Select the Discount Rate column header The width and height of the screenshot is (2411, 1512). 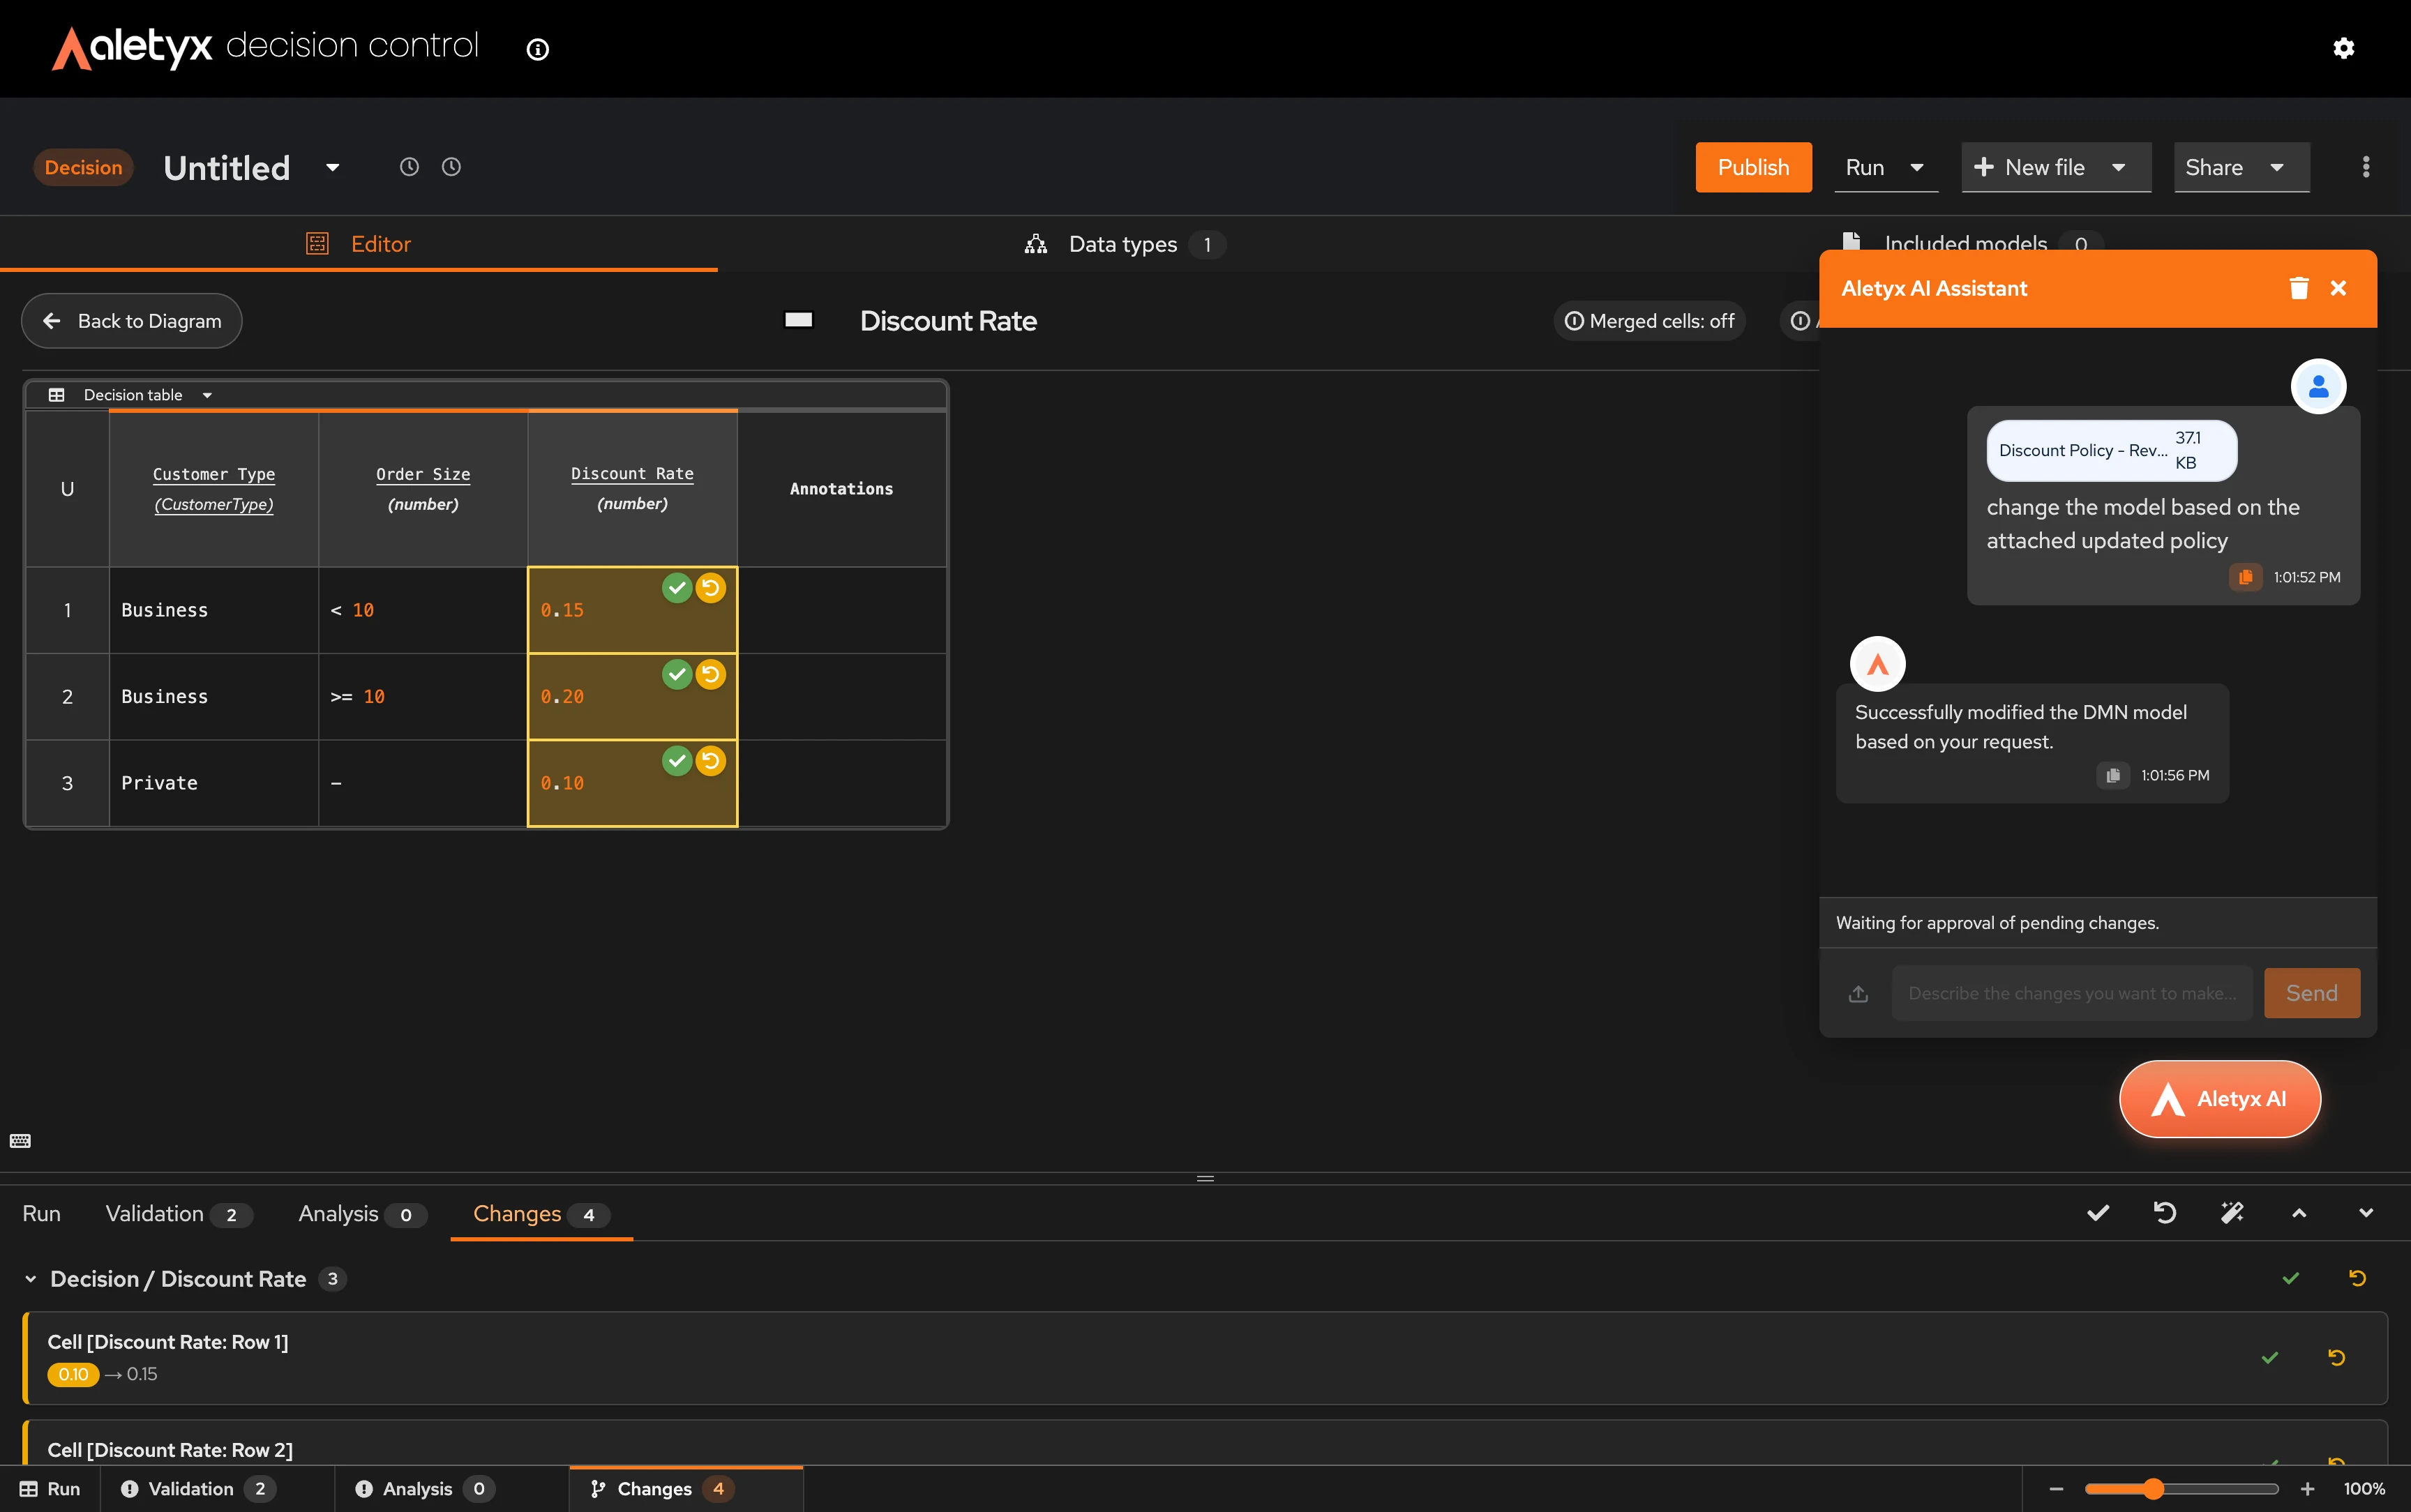pyautogui.click(x=632, y=489)
